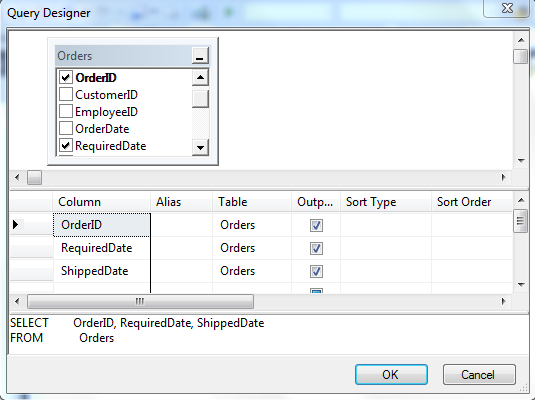Click the Sort Type column header
This screenshot has width=535, height=400.
(386, 202)
